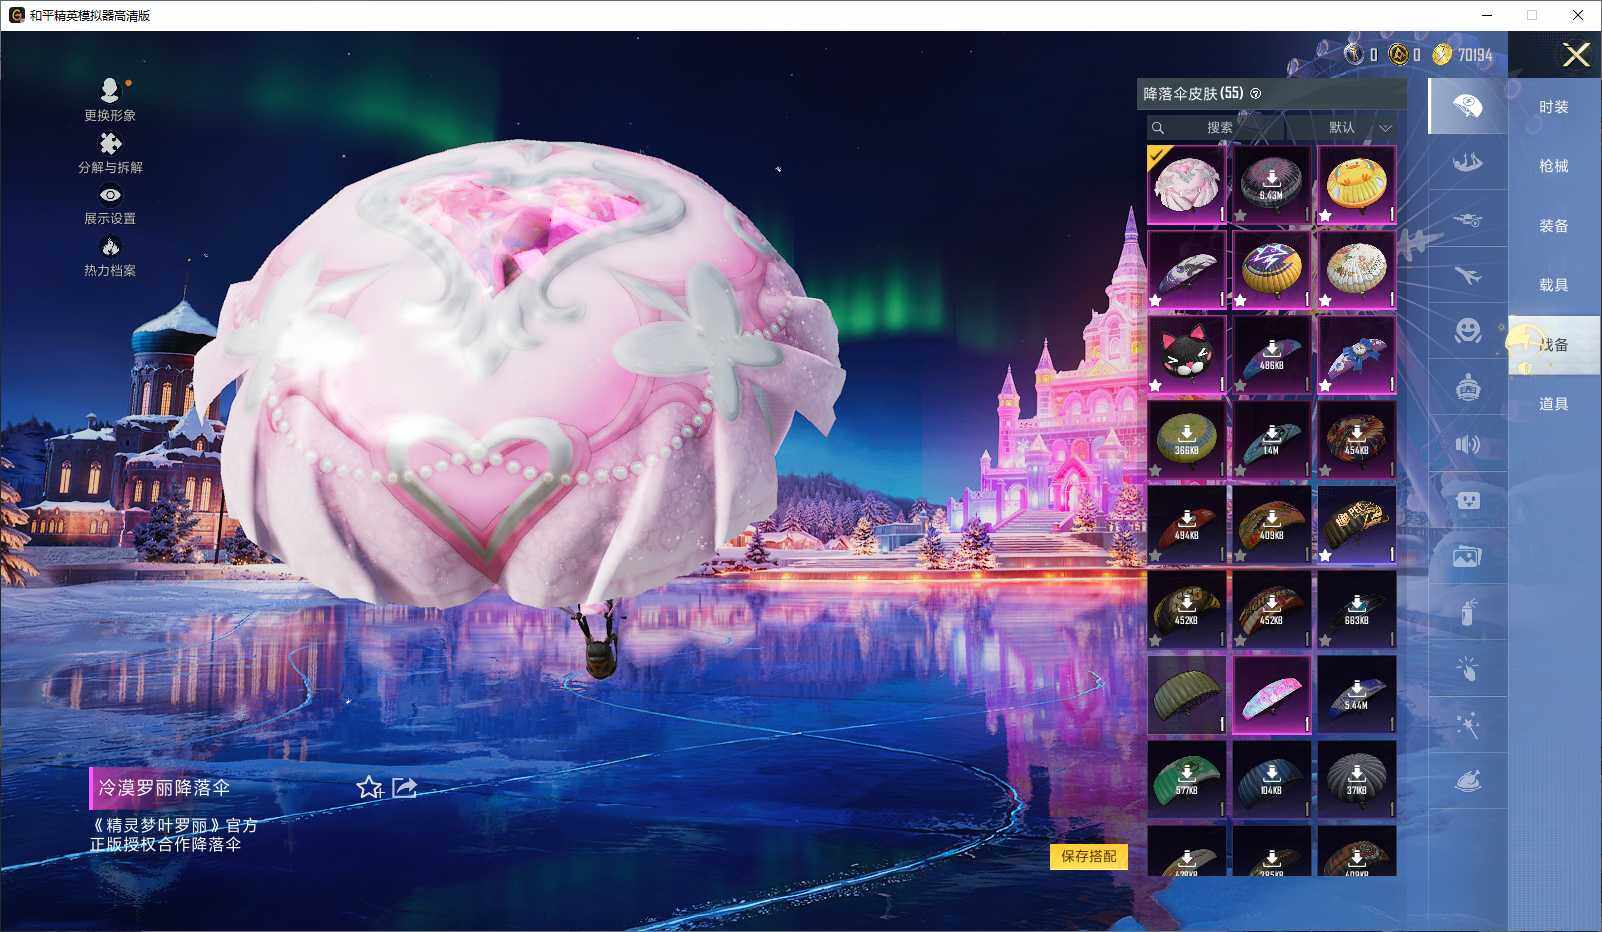Open the 降落伞皮肤 help question mark

pyautogui.click(x=1256, y=94)
